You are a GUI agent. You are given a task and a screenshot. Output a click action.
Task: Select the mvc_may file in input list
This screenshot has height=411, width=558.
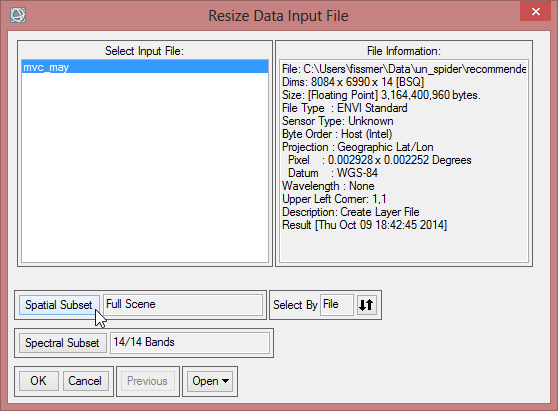point(145,67)
